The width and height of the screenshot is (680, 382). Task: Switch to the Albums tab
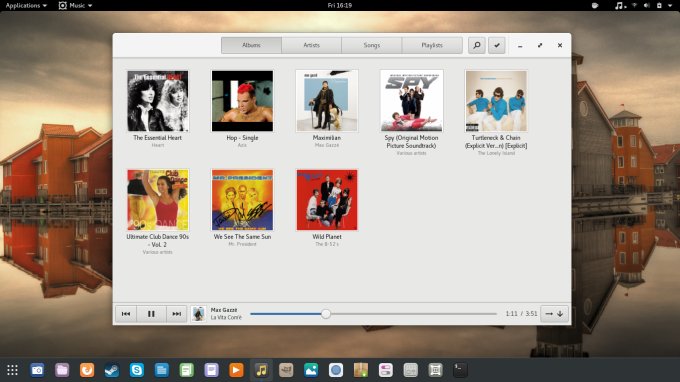tap(251, 45)
